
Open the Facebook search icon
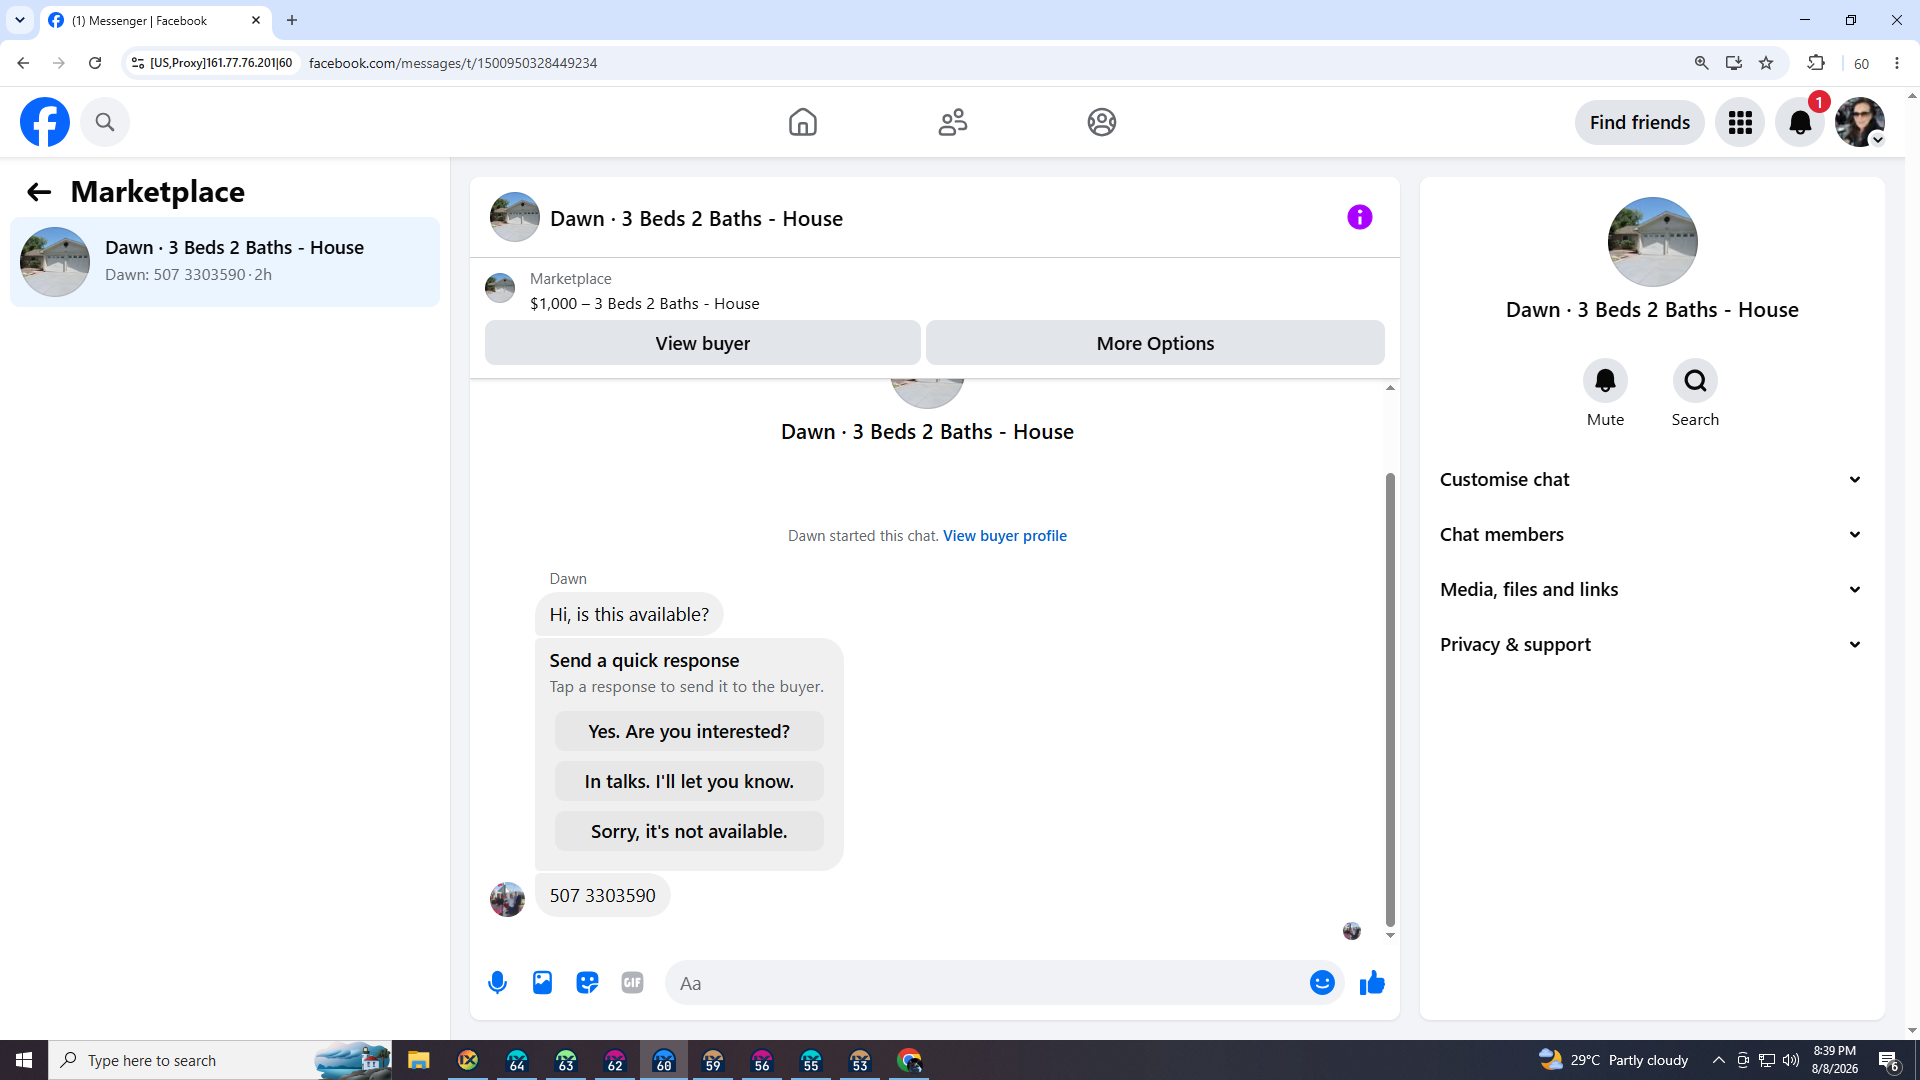point(105,122)
